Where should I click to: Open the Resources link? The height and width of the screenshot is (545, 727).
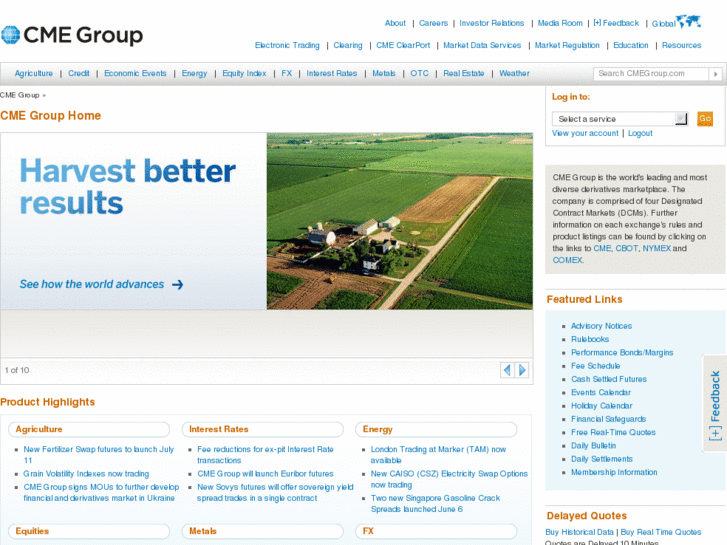click(x=682, y=45)
